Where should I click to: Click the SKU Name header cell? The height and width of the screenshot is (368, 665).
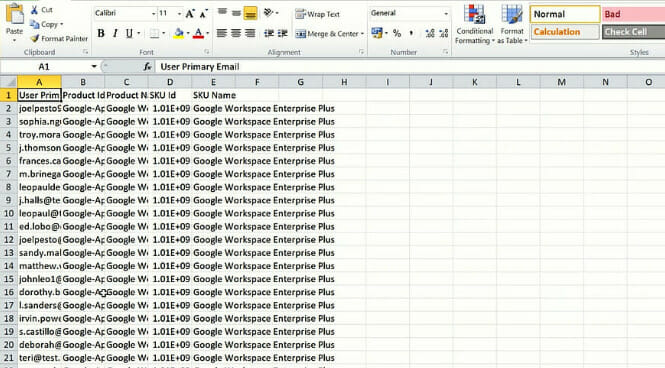point(214,95)
